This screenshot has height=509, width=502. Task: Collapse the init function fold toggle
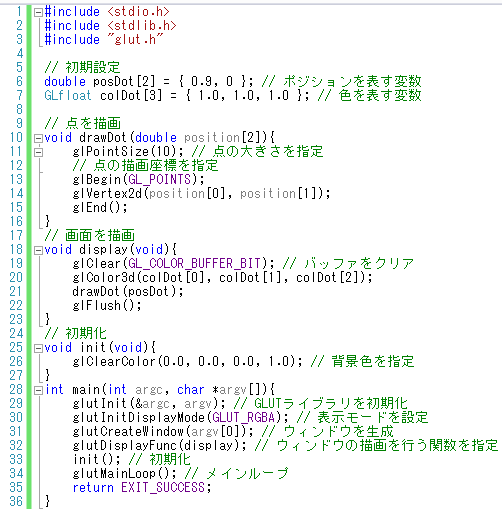[x=39, y=348]
